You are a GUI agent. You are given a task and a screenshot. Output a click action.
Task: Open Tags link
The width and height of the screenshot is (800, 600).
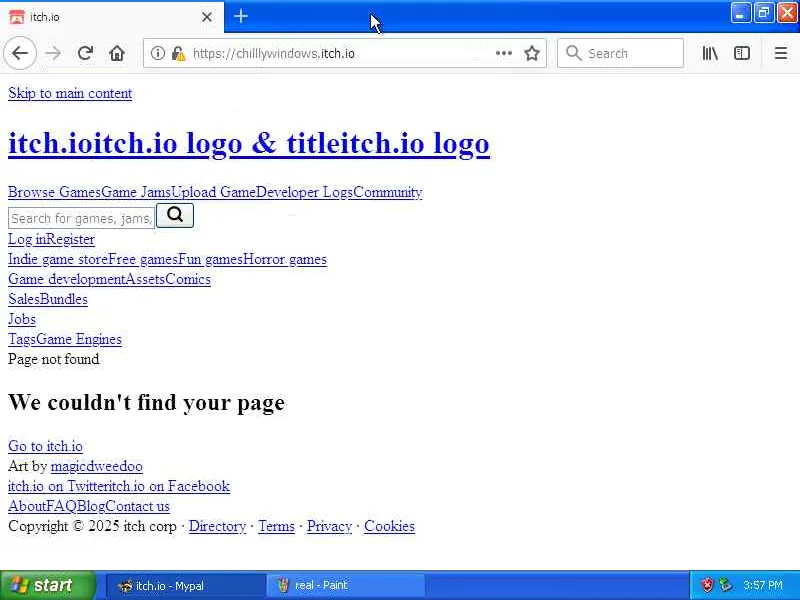(x=22, y=339)
